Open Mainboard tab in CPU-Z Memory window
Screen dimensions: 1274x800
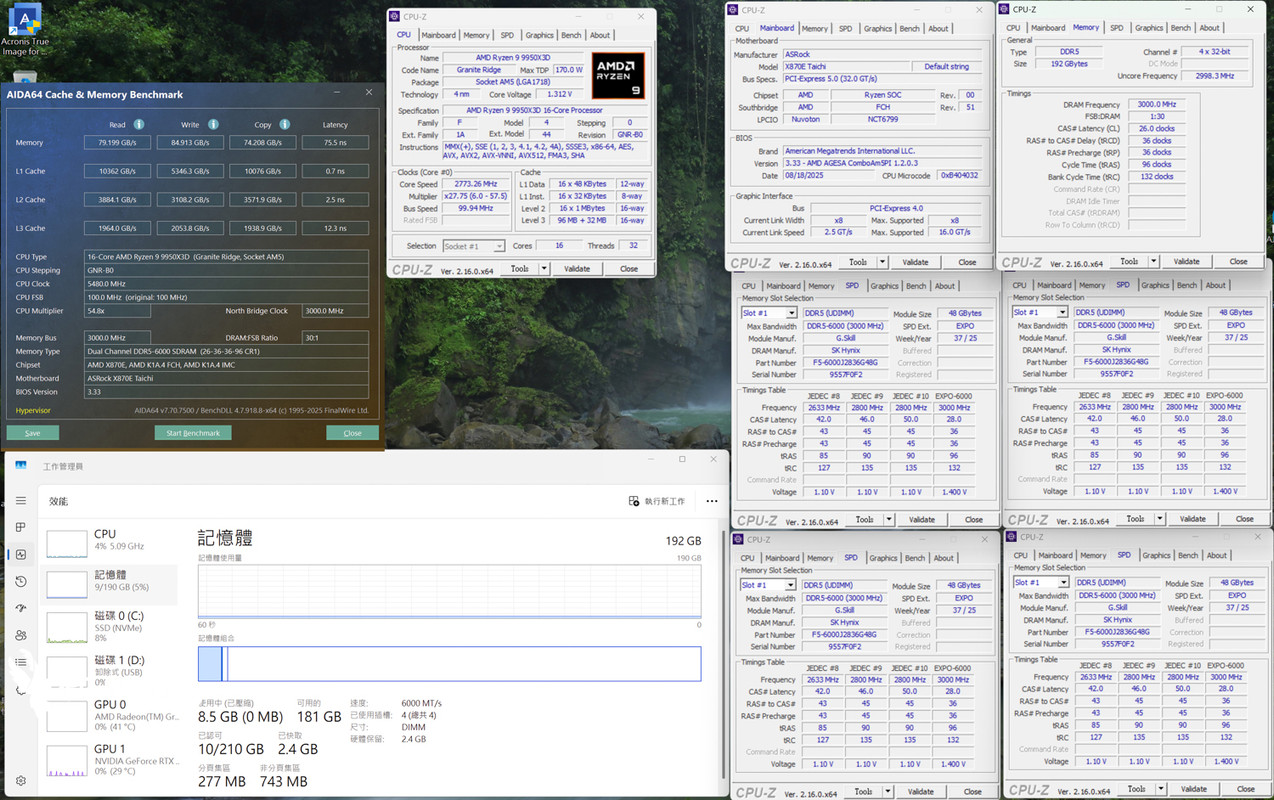[1048, 28]
